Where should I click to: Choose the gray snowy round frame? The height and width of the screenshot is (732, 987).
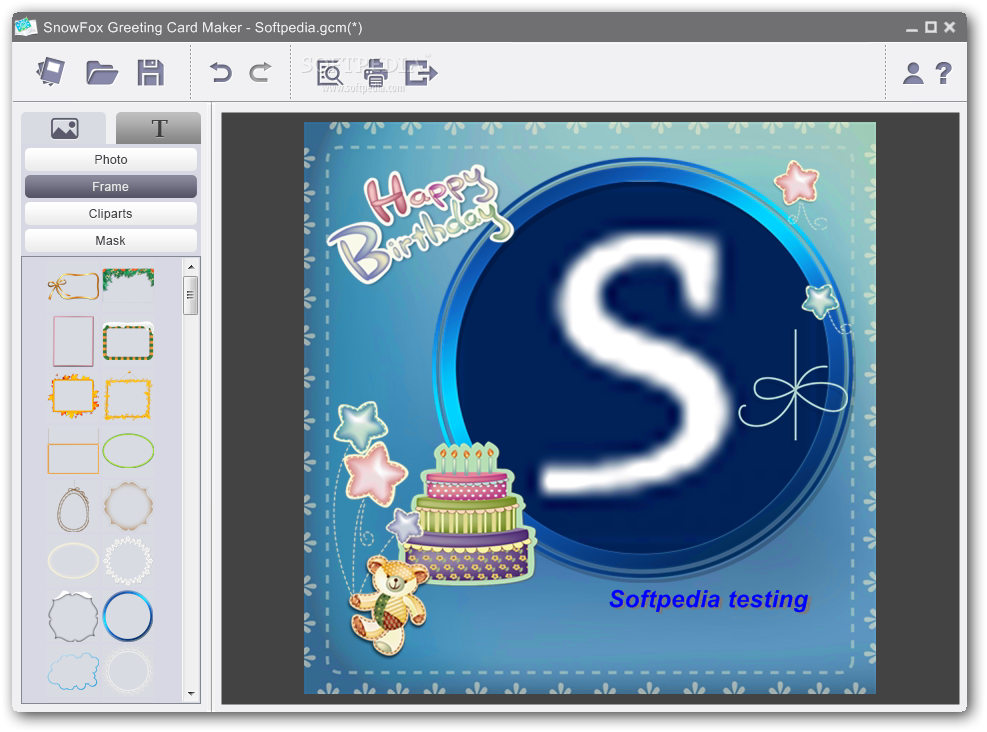pos(74,616)
